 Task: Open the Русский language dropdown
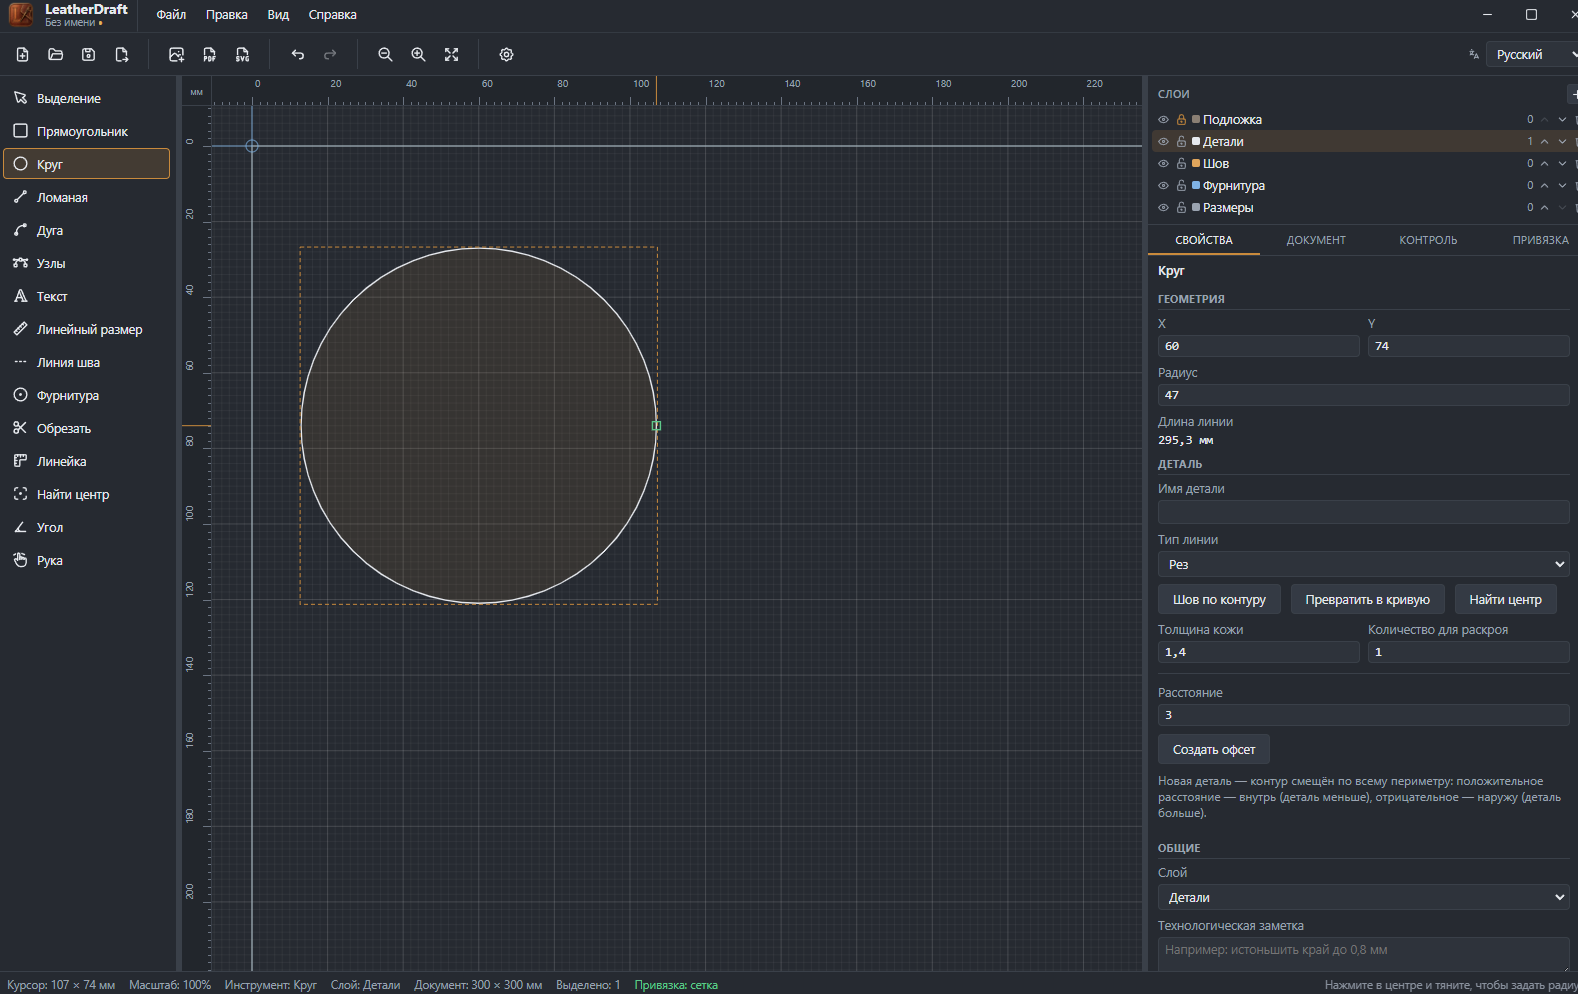tap(1531, 55)
